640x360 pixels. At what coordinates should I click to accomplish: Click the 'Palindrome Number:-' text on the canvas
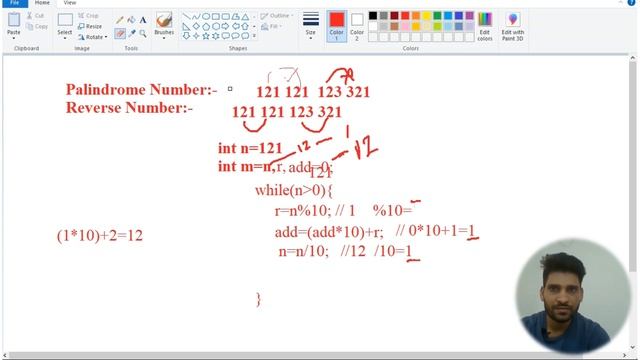141,89
